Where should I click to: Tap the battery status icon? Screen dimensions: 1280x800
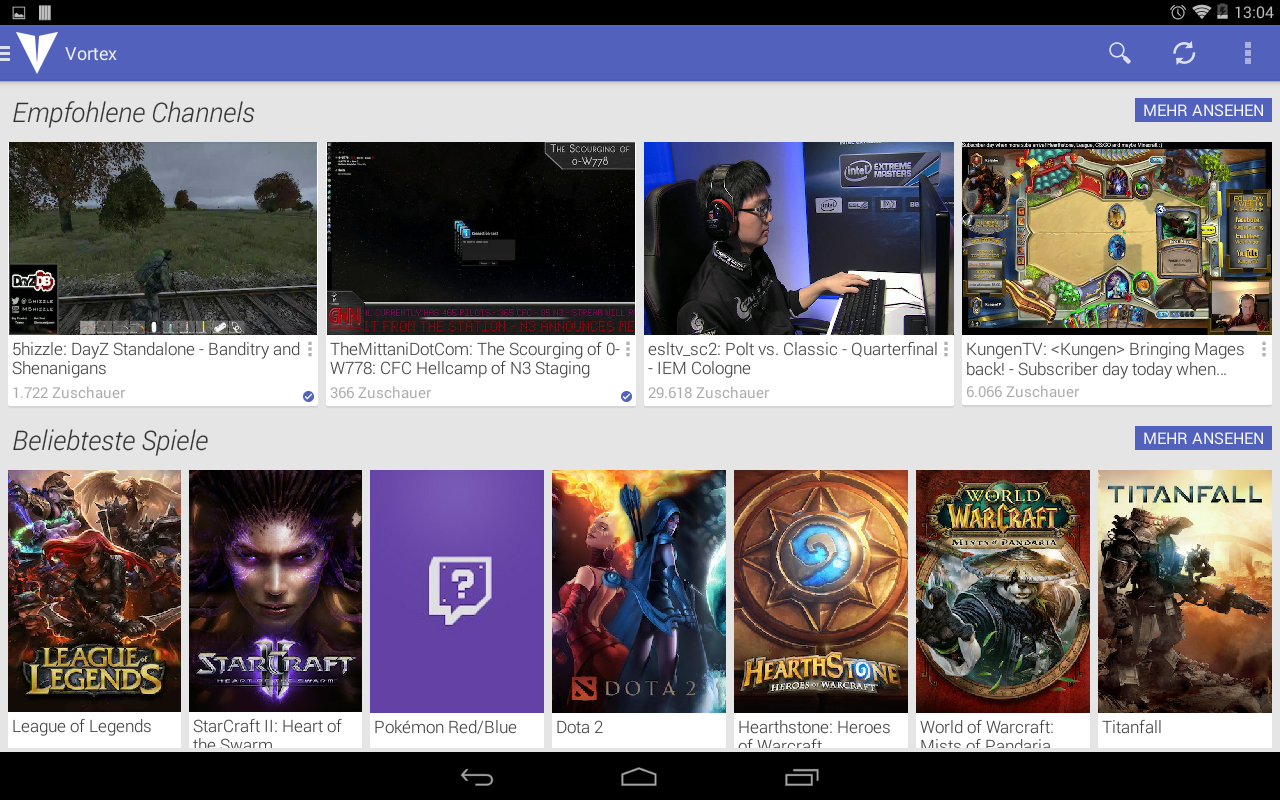click(x=1222, y=12)
